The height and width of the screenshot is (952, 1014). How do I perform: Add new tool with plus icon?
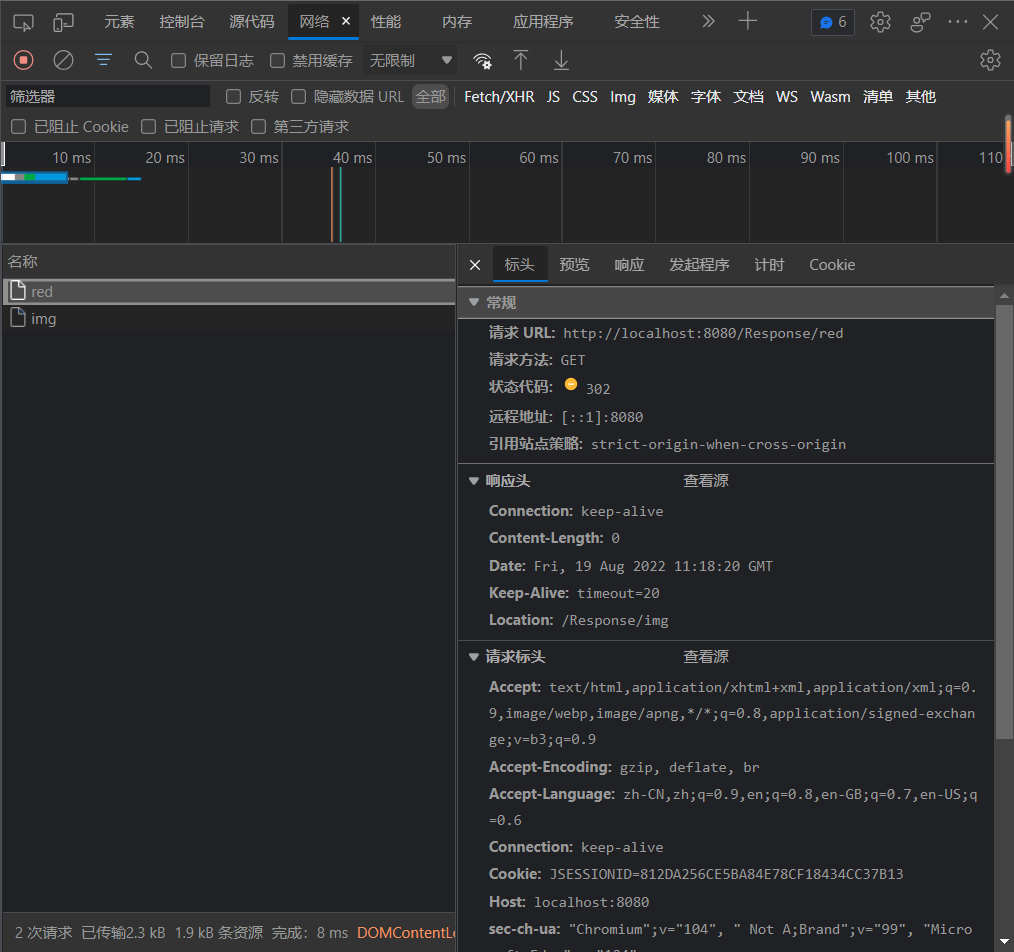[748, 21]
